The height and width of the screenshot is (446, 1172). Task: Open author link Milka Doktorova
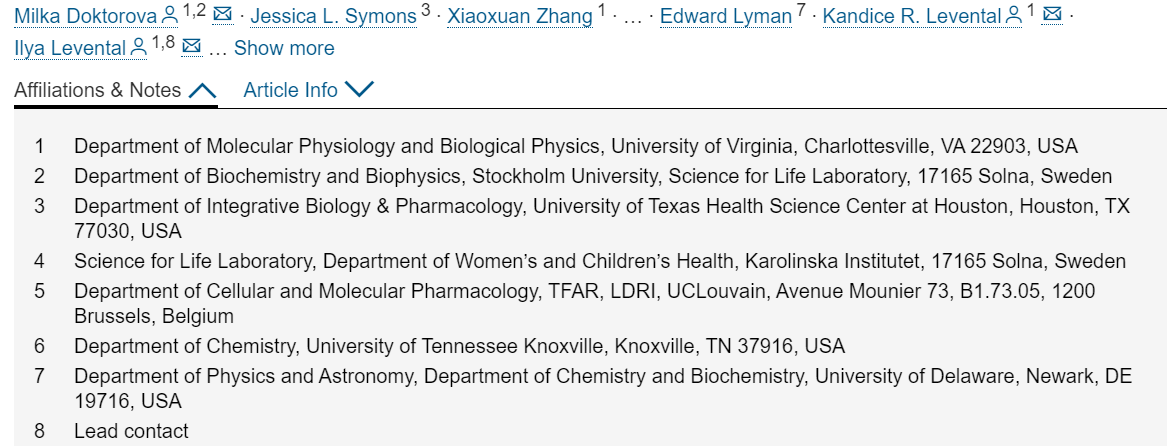click(x=86, y=16)
